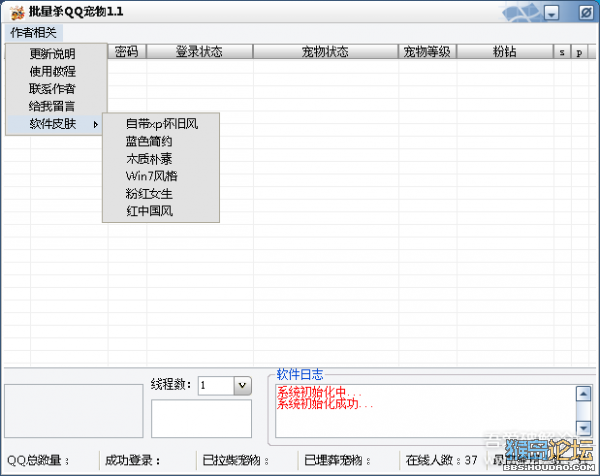Click the 粉钻 column header

point(505,52)
